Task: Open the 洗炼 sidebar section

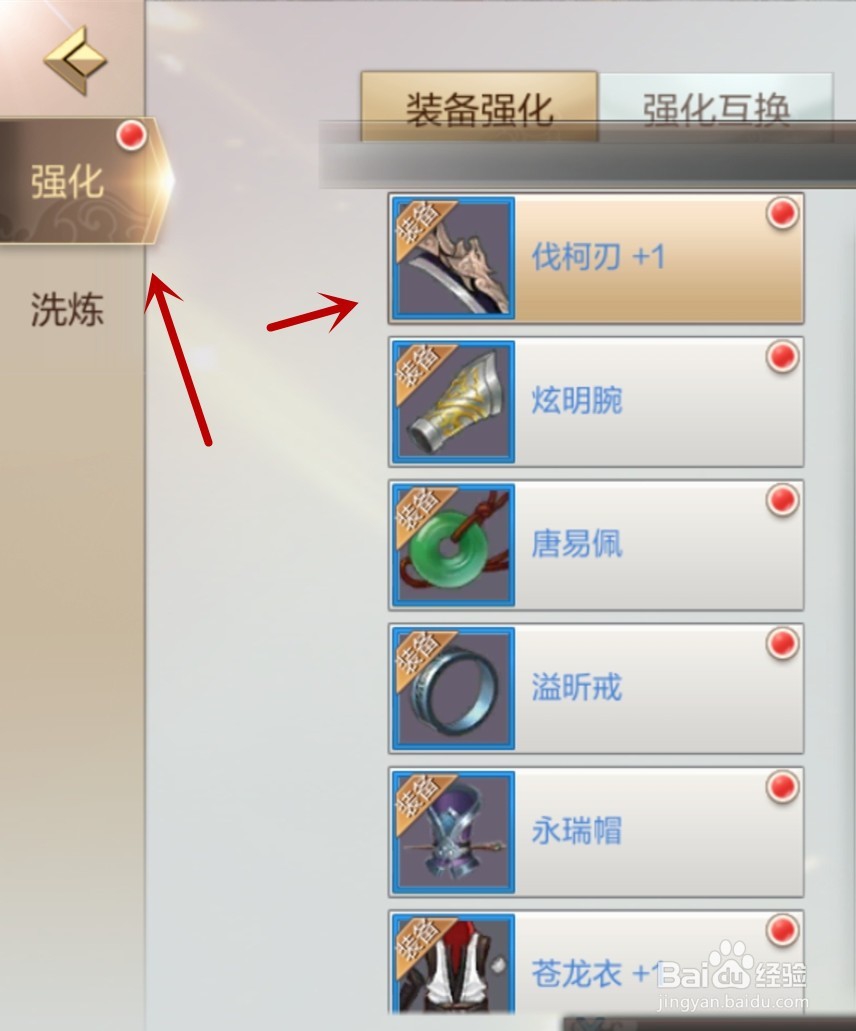Action: [68, 309]
